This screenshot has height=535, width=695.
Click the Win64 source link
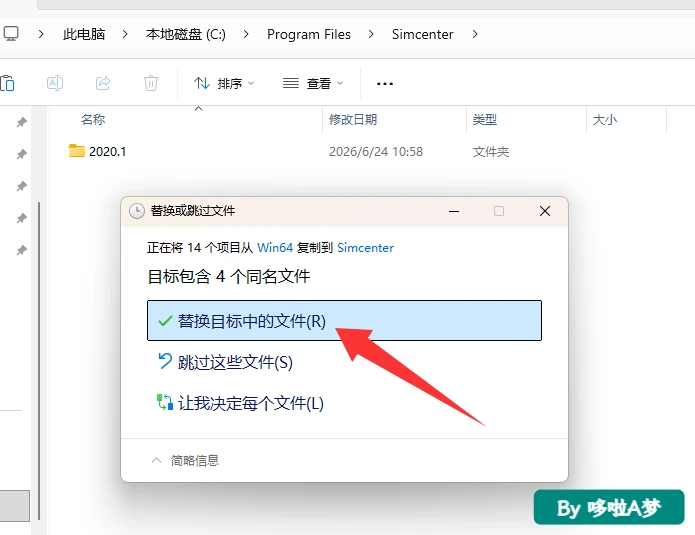[275, 247]
